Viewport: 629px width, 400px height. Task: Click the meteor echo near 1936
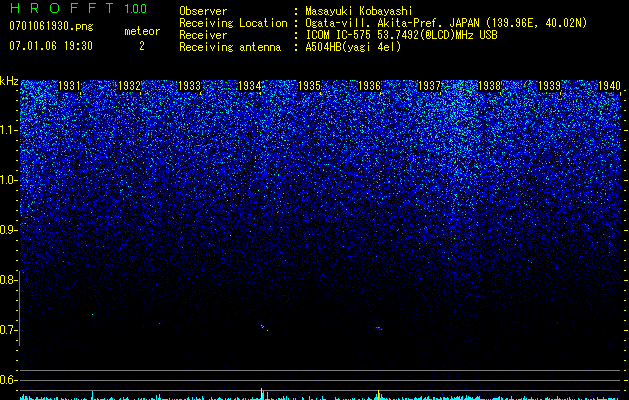[378, 329]
